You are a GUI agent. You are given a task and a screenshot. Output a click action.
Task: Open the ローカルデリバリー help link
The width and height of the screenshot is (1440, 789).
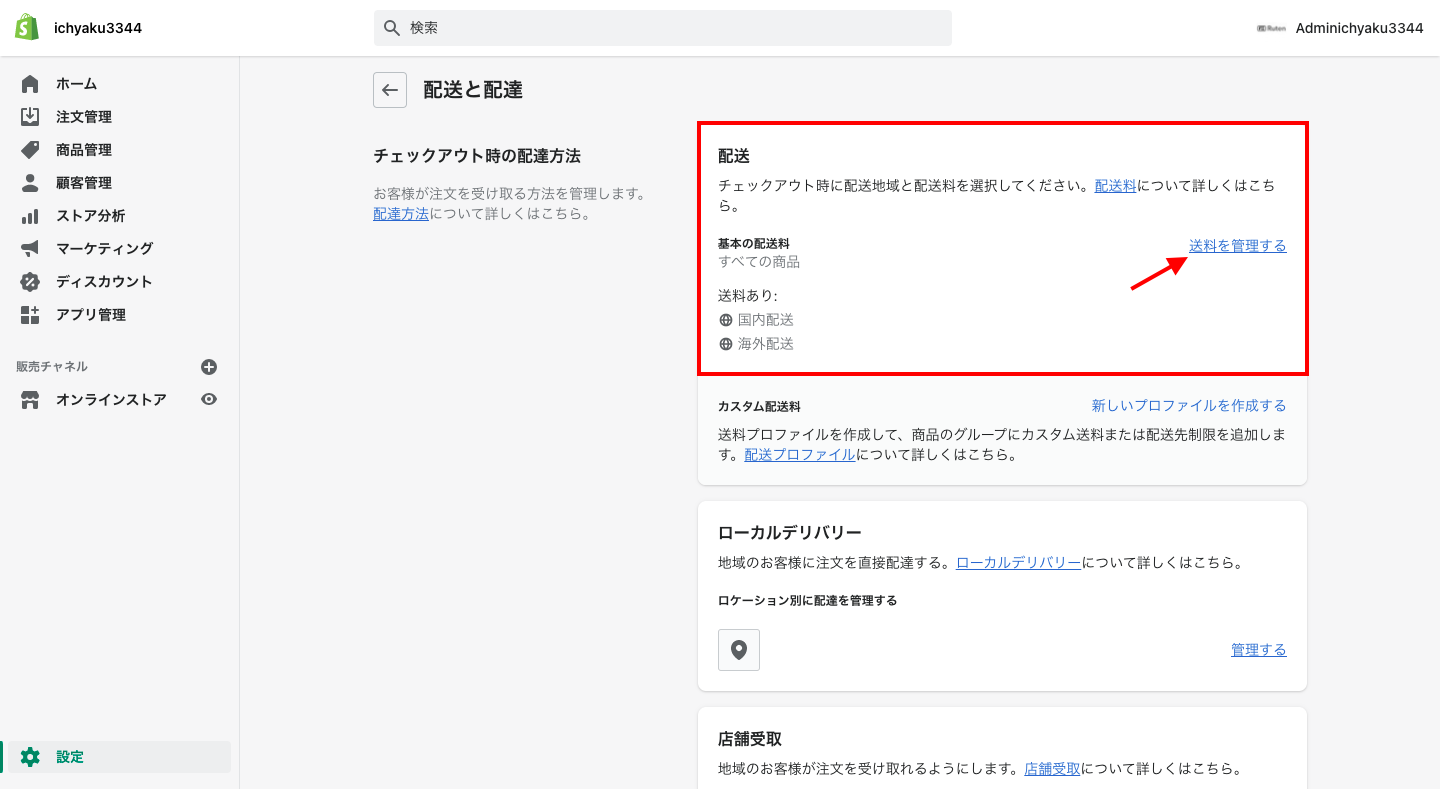tap(1019, 563)
